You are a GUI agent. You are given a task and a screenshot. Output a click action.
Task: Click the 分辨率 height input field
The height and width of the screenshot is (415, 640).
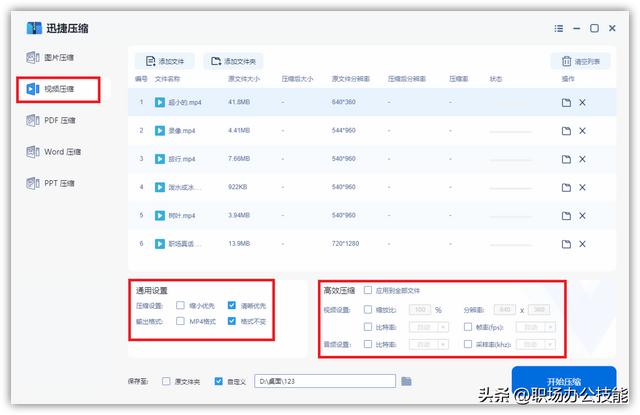tap(539, 310)
